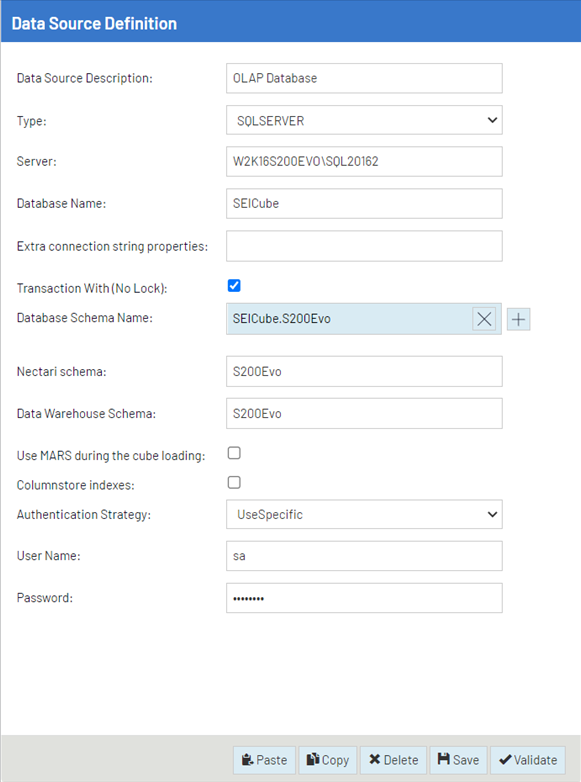
Task: Remove the SEICube.S200Evo schema with X icon
Action: tap(484, 319)
